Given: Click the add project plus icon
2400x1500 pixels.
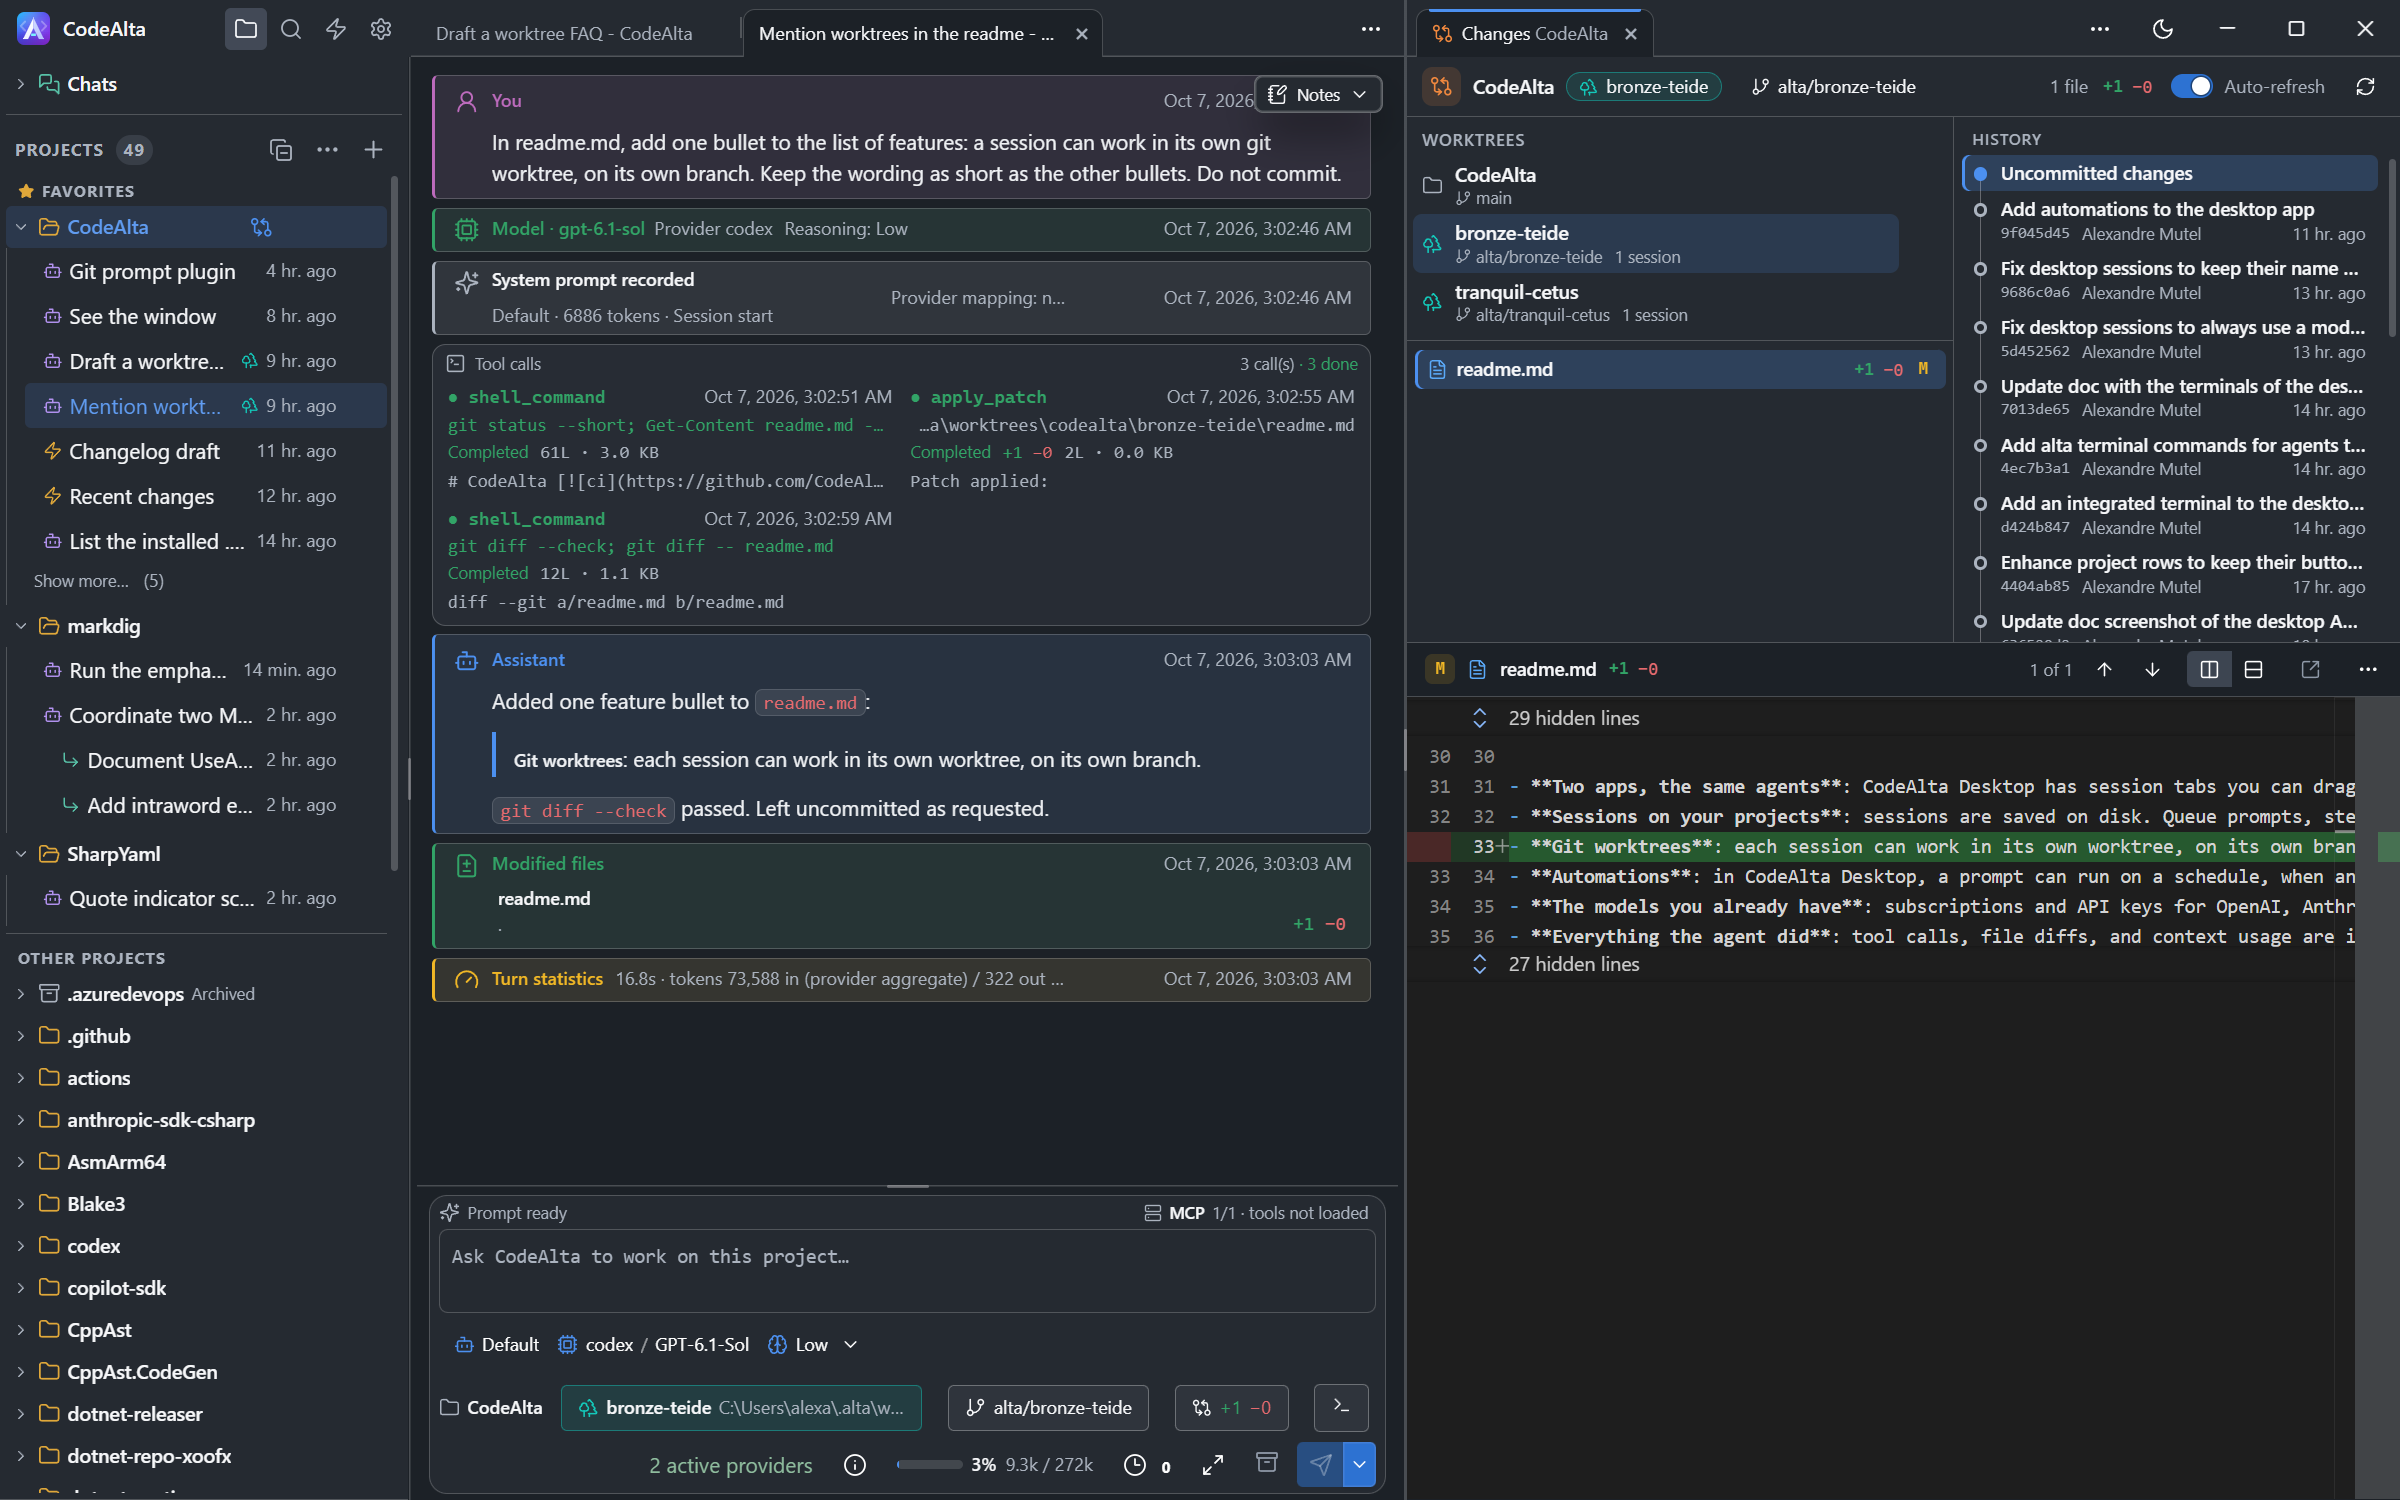Looking at the screenshot, I should pyautogui.click(x=373, y=150).
